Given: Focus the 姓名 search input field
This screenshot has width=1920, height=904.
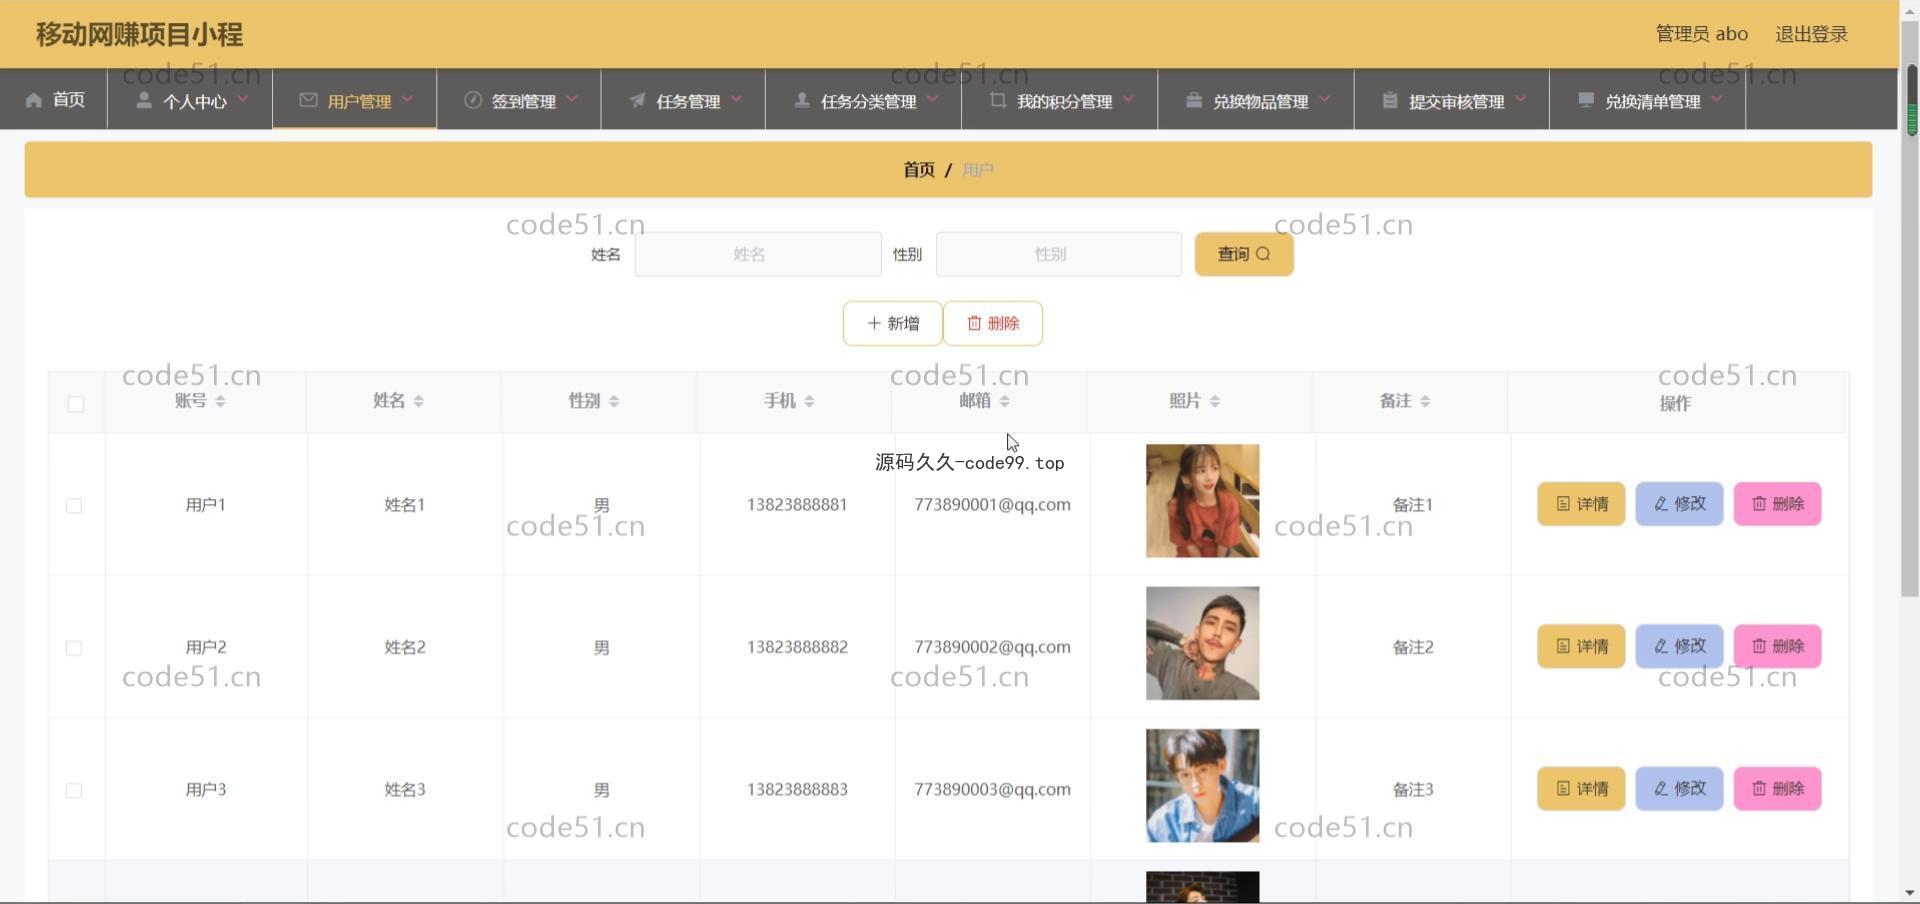Looking at the screenshot, I should coord(758,254).
